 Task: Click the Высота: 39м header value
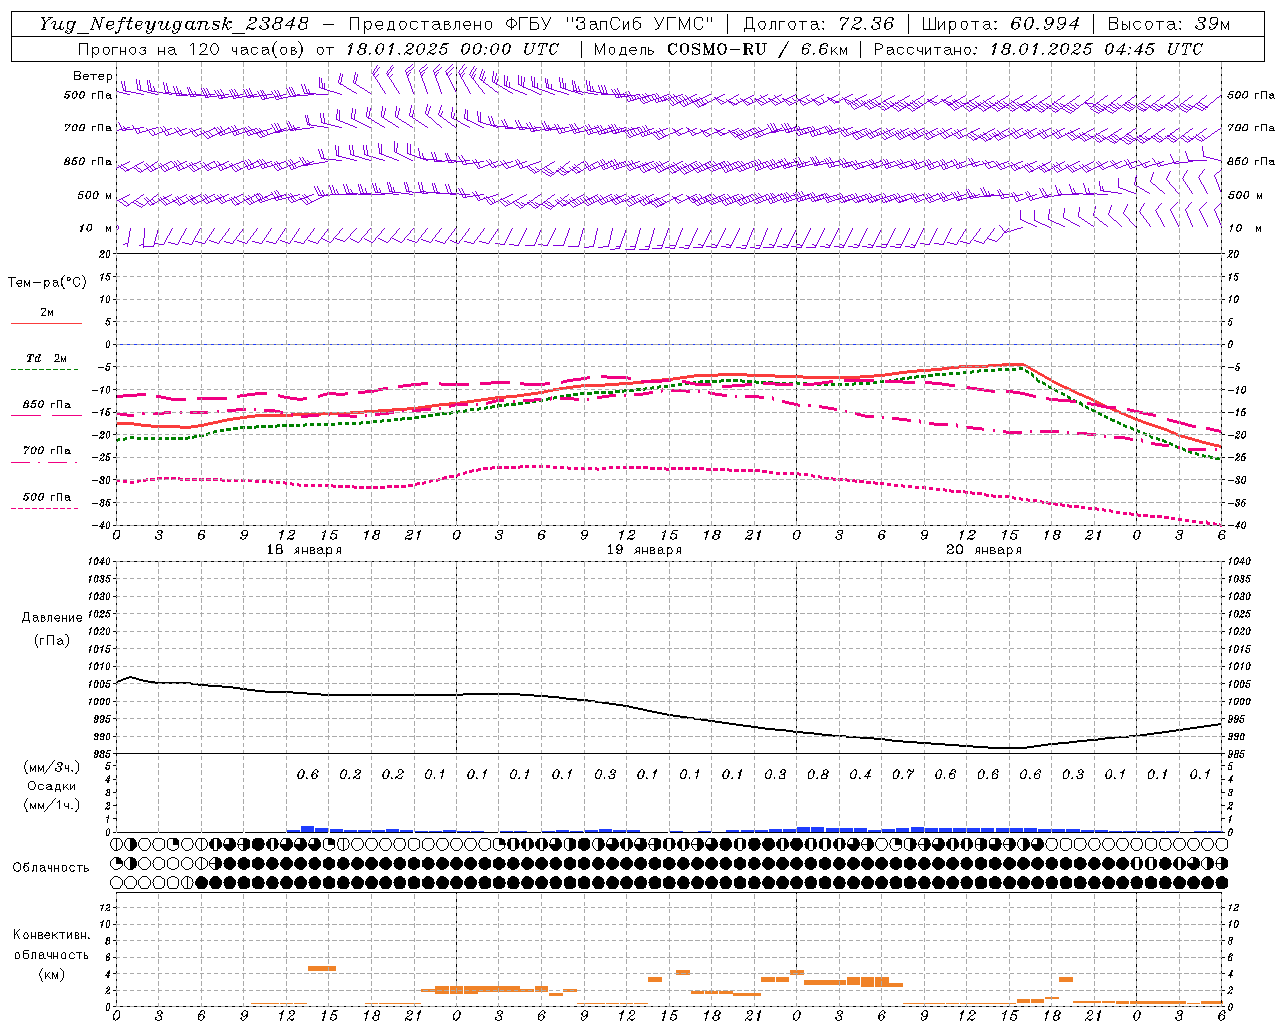(1170, 24)
